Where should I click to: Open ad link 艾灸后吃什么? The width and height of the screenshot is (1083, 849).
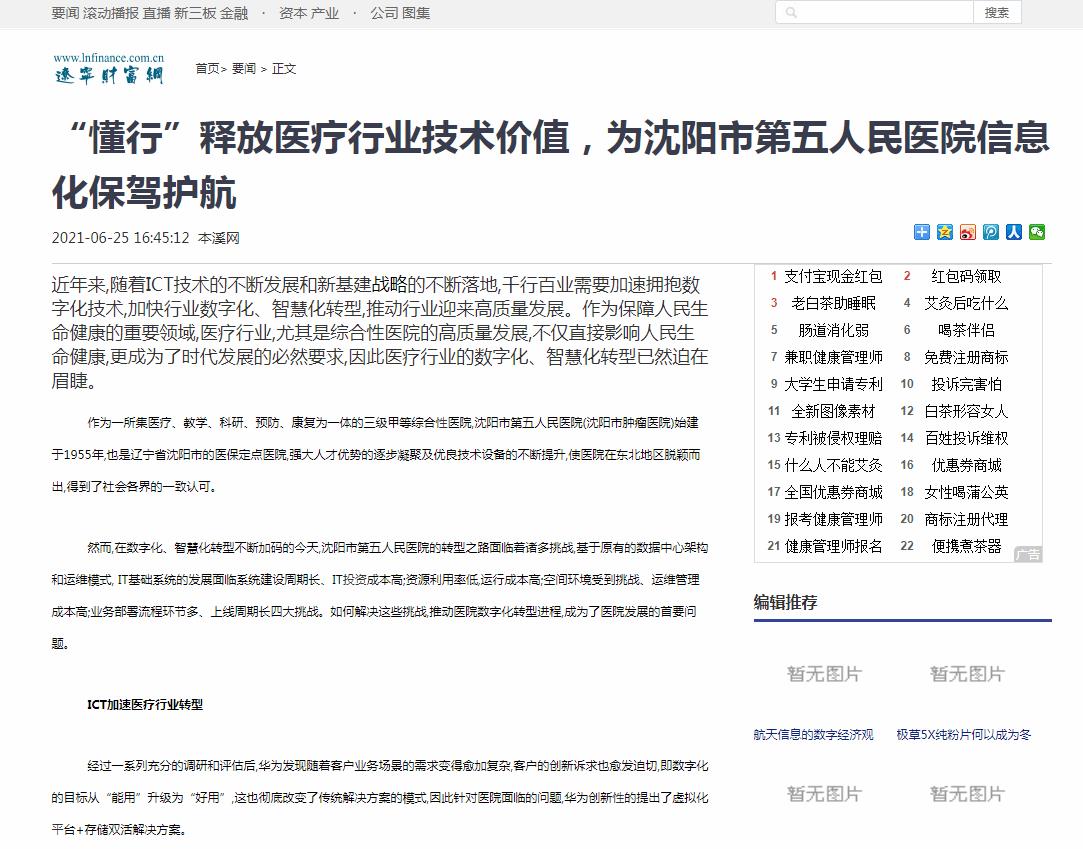(x=966, y=303)
